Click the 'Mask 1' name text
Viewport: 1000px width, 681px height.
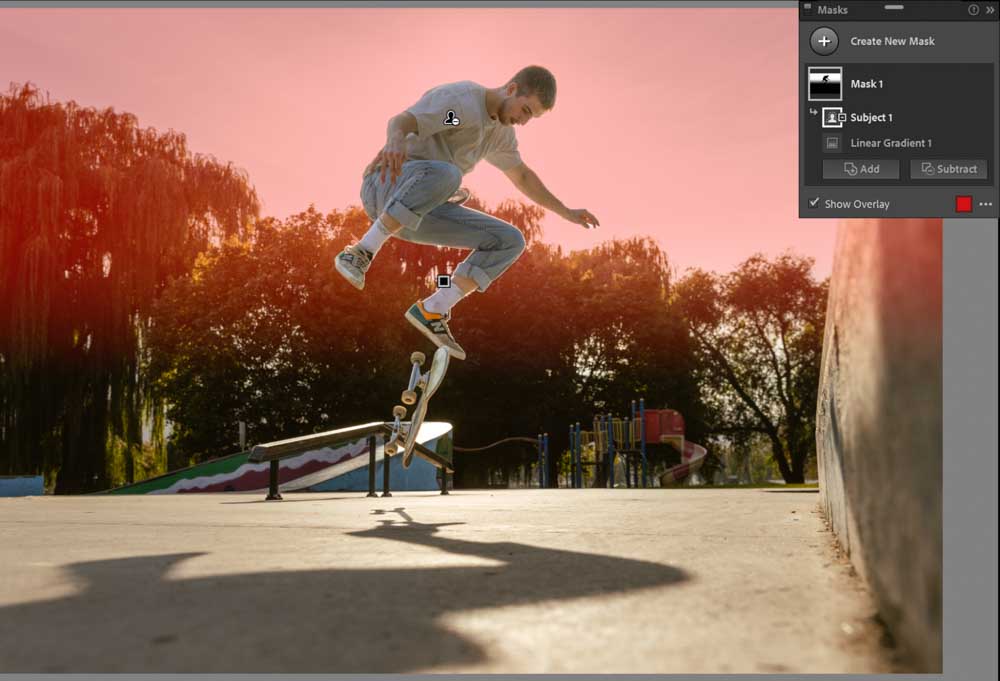coord(867,84)
